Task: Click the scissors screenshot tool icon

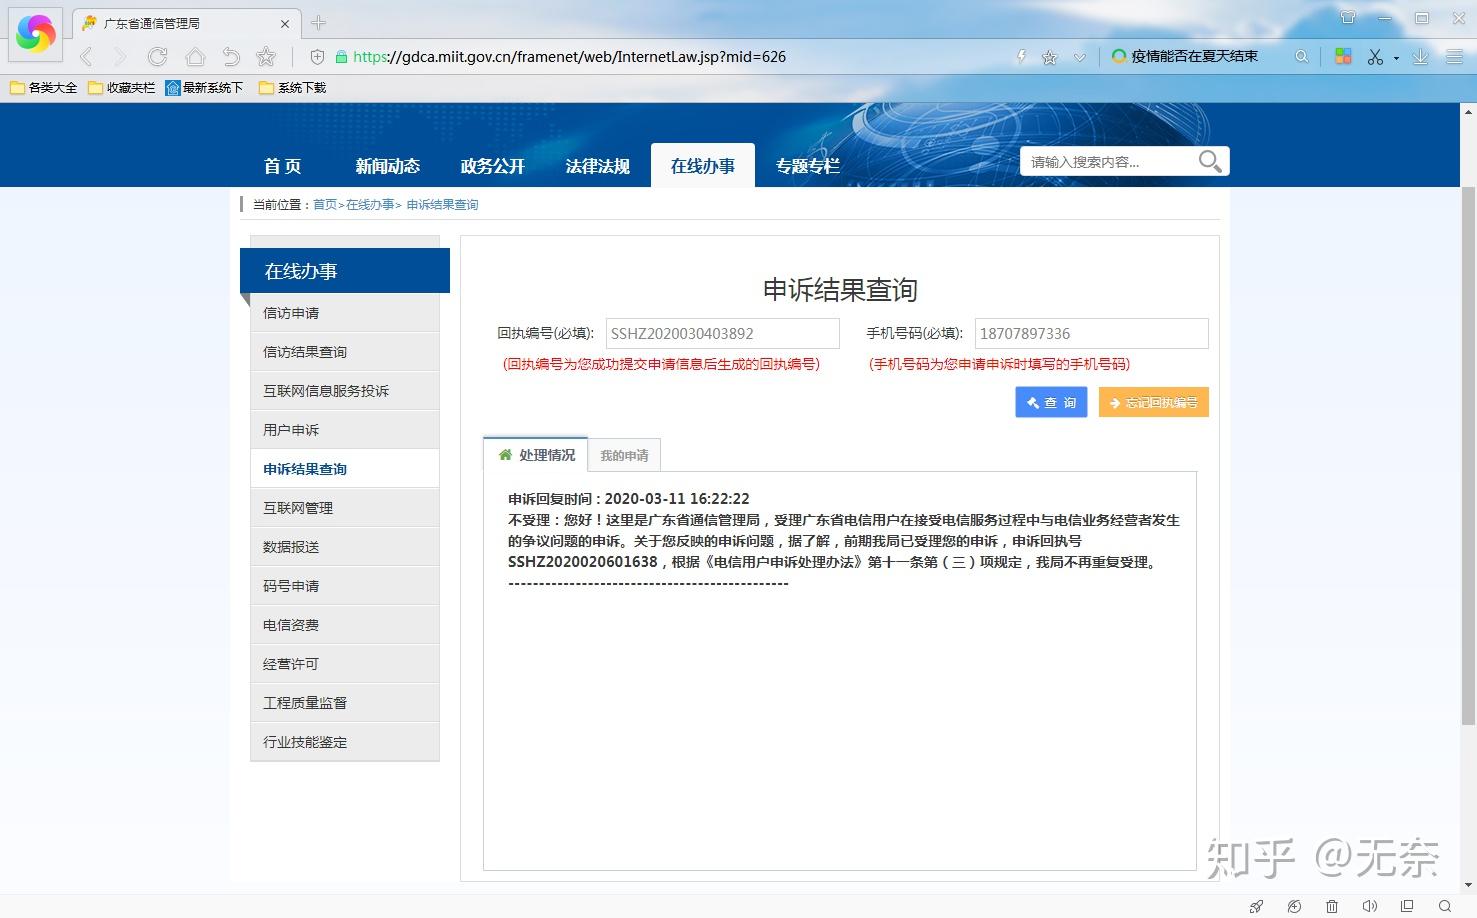Action: click(1375, 57)
